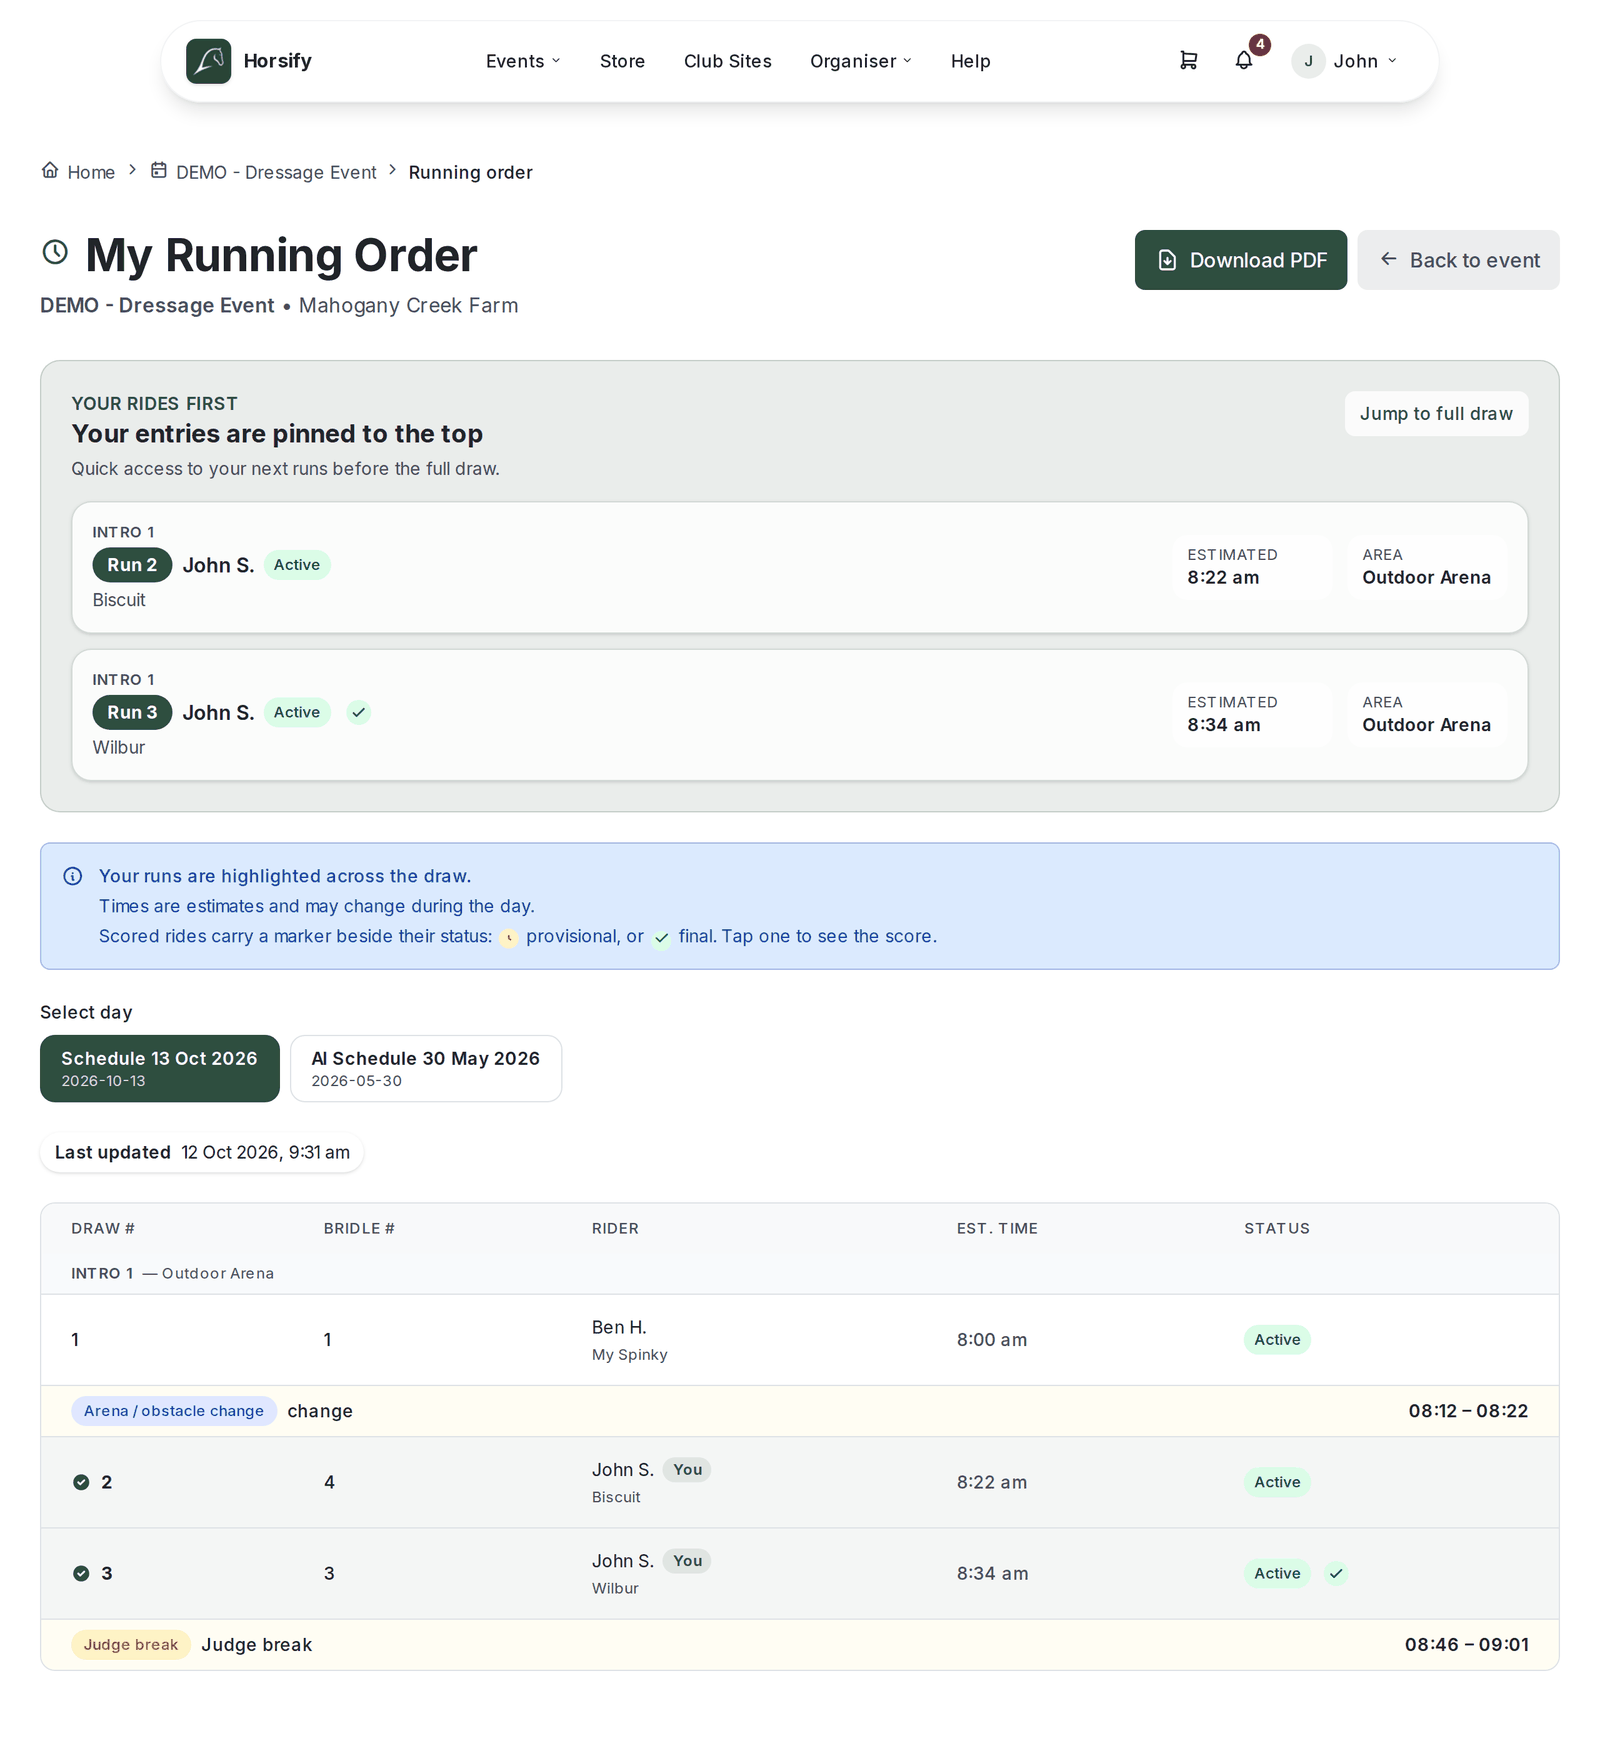
Task: Click the STATUS column header
Action: [1277, 1228]
